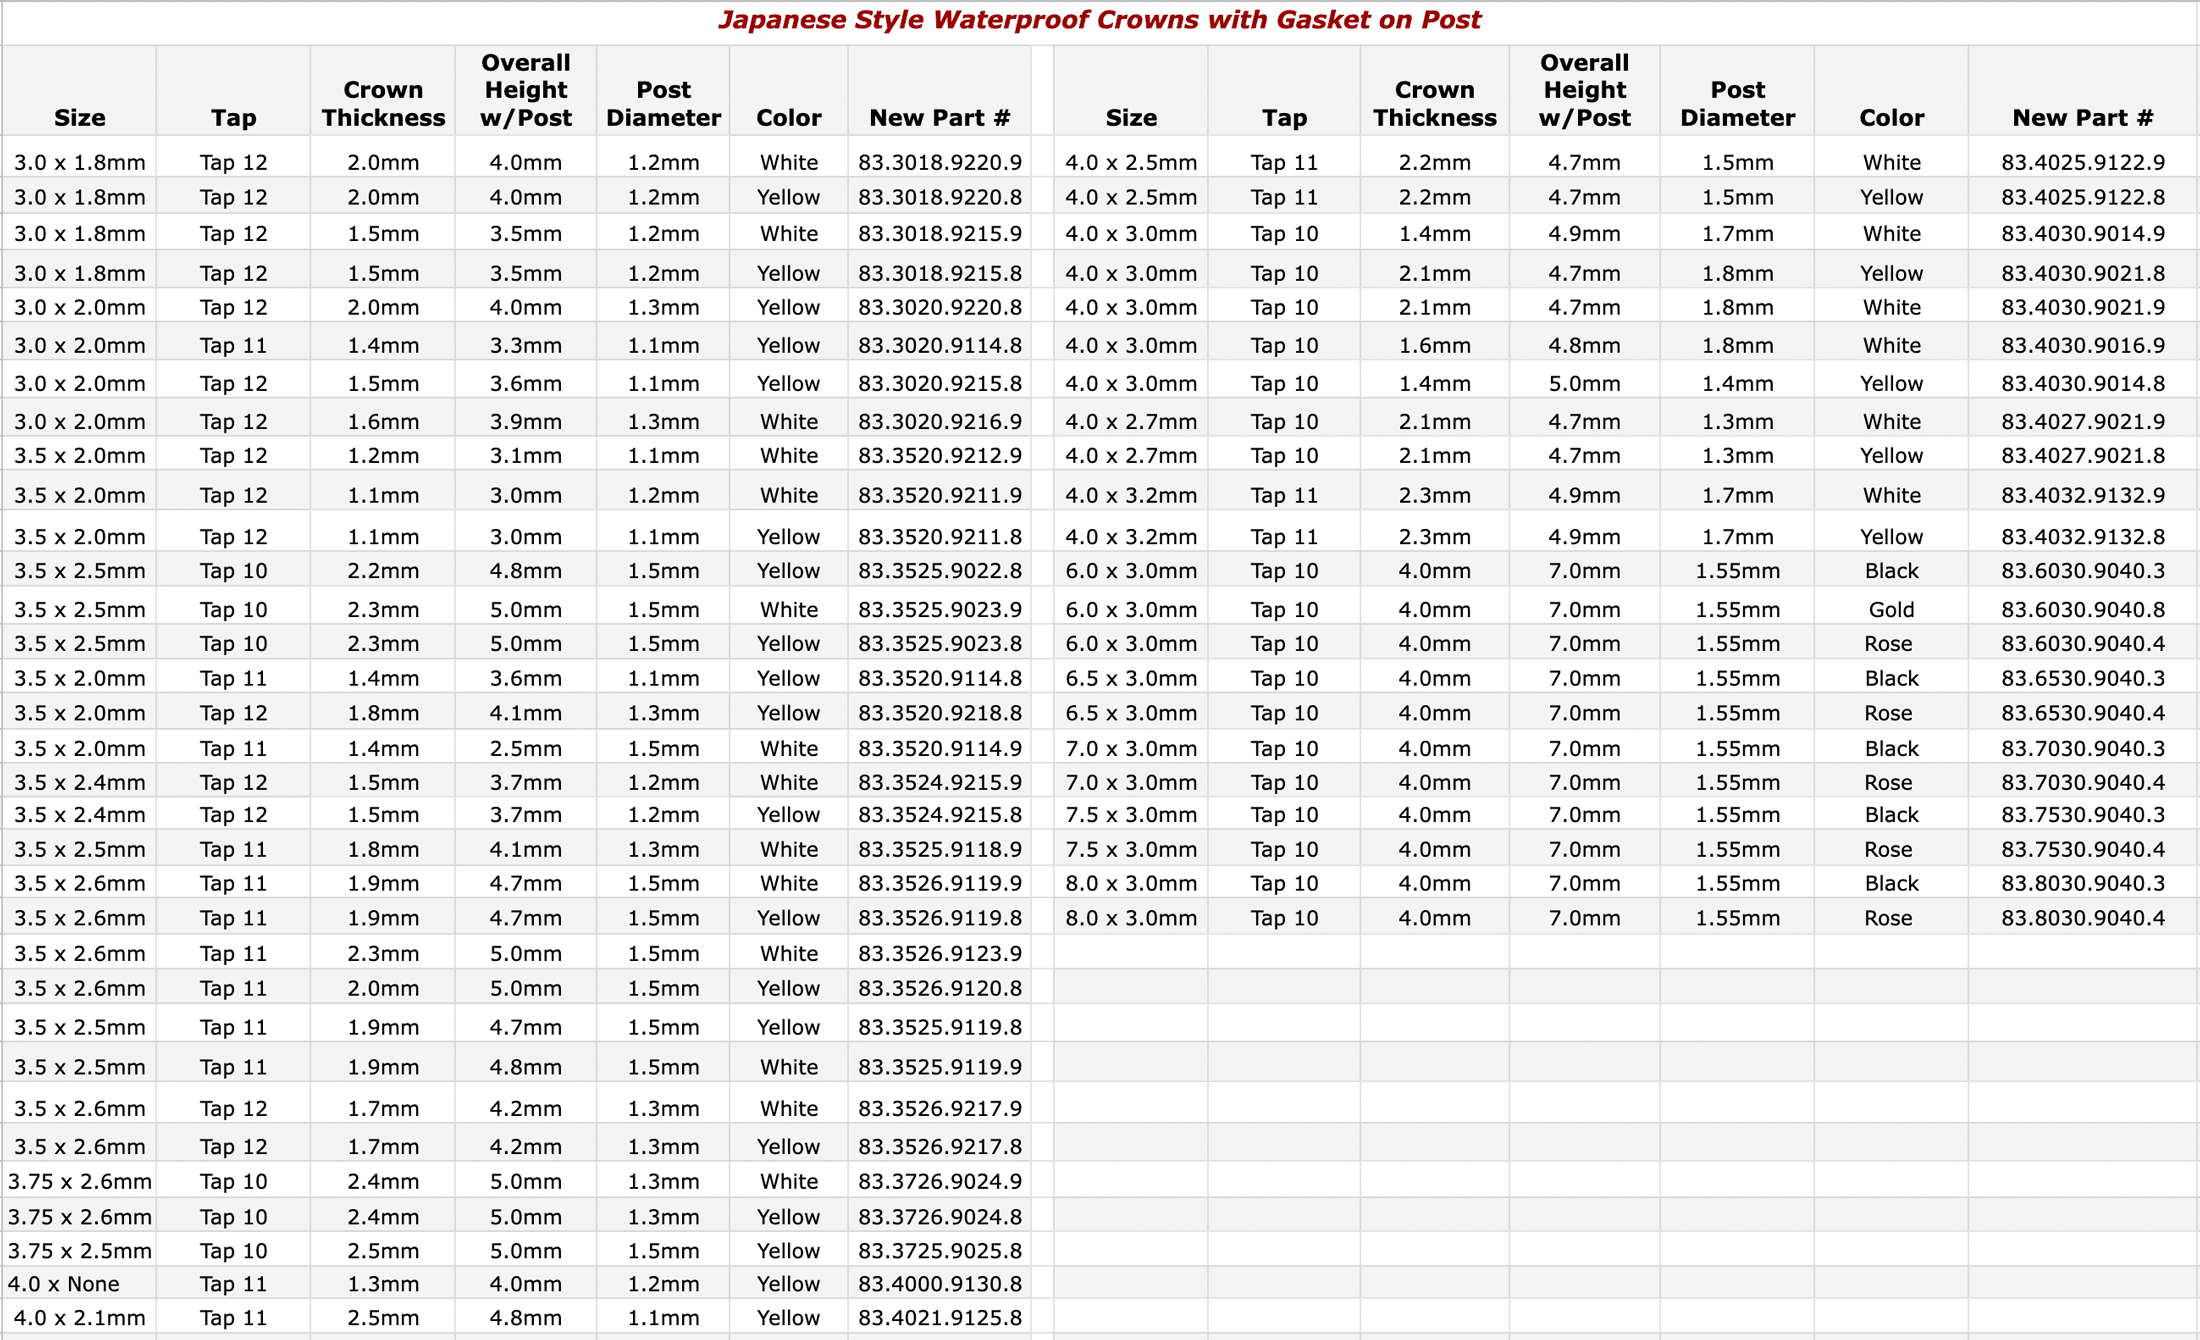Select part number 83.3018.9220.8
This screenshot has width=2200, height=1340.
click(x=940, y=197)
